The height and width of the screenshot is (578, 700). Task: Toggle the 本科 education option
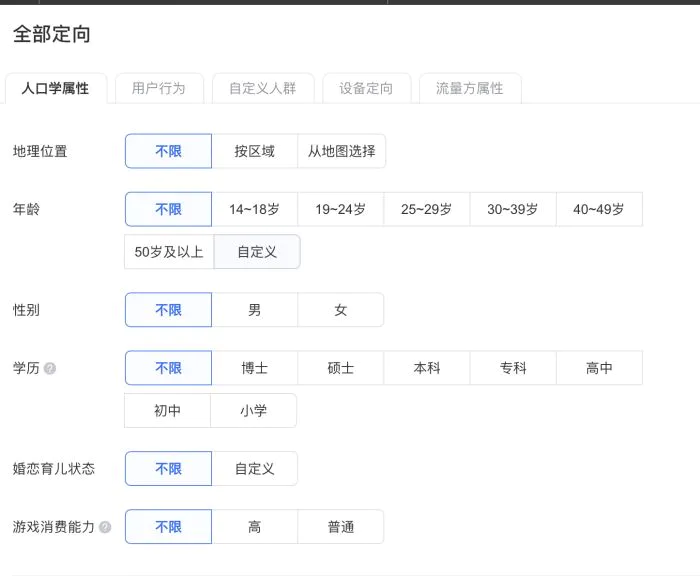(427, 368)
